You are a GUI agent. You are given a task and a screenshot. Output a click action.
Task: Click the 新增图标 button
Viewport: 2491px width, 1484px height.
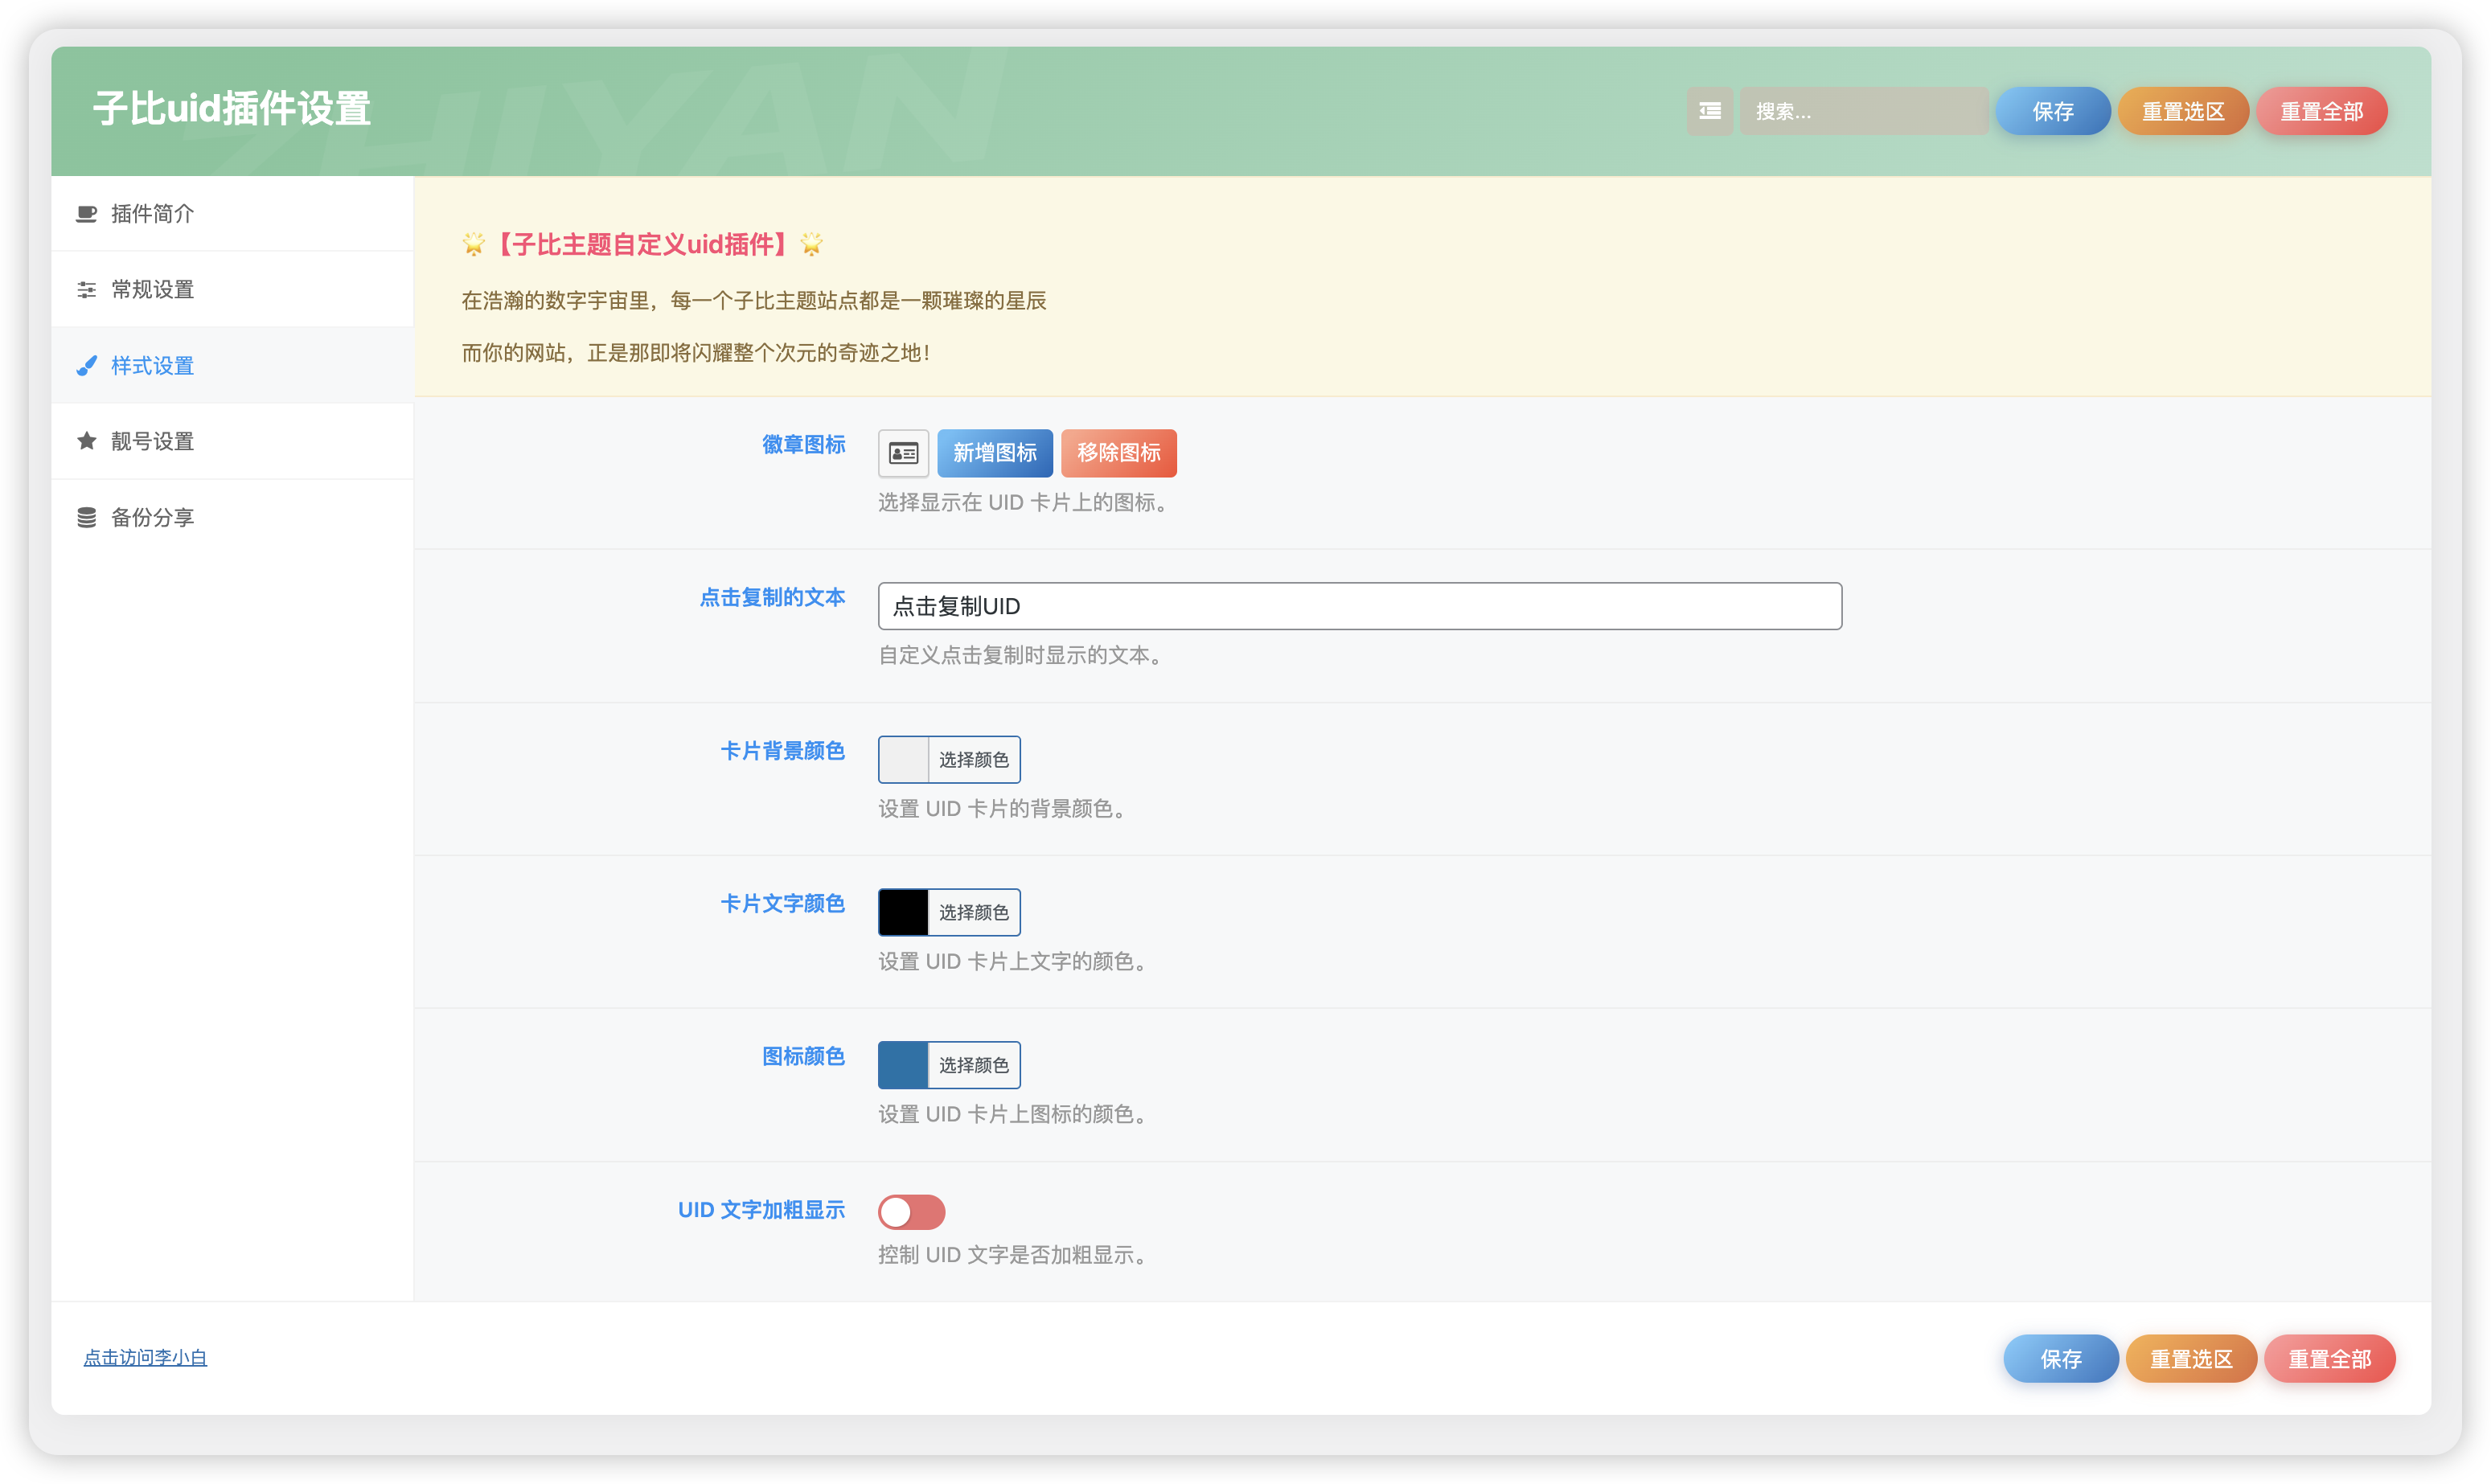pyautogui.click(x=995, y=453)
